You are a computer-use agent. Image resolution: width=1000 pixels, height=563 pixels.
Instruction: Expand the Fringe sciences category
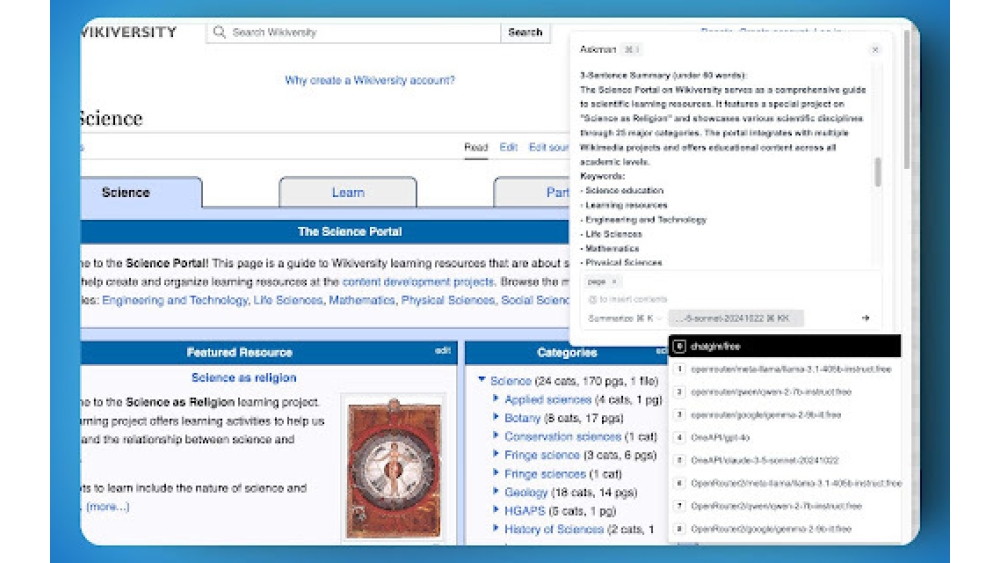tap(496, 473)
